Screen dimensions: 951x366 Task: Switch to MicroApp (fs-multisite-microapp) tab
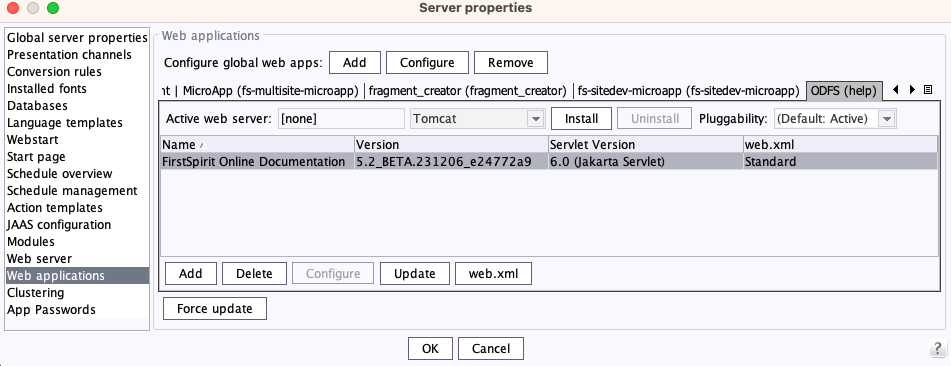coord(271,91)
